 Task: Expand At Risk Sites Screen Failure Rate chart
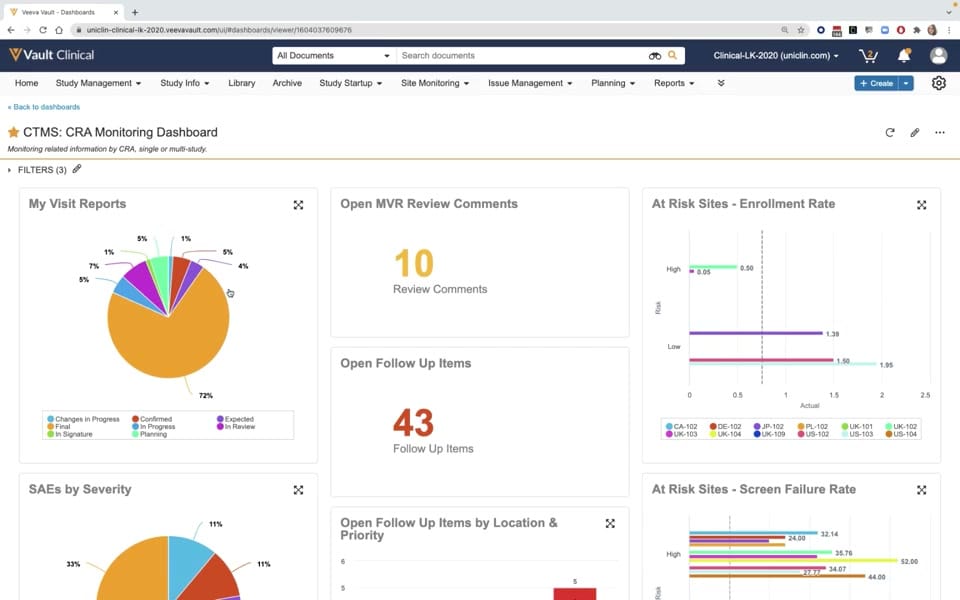(x=921, y=490)
